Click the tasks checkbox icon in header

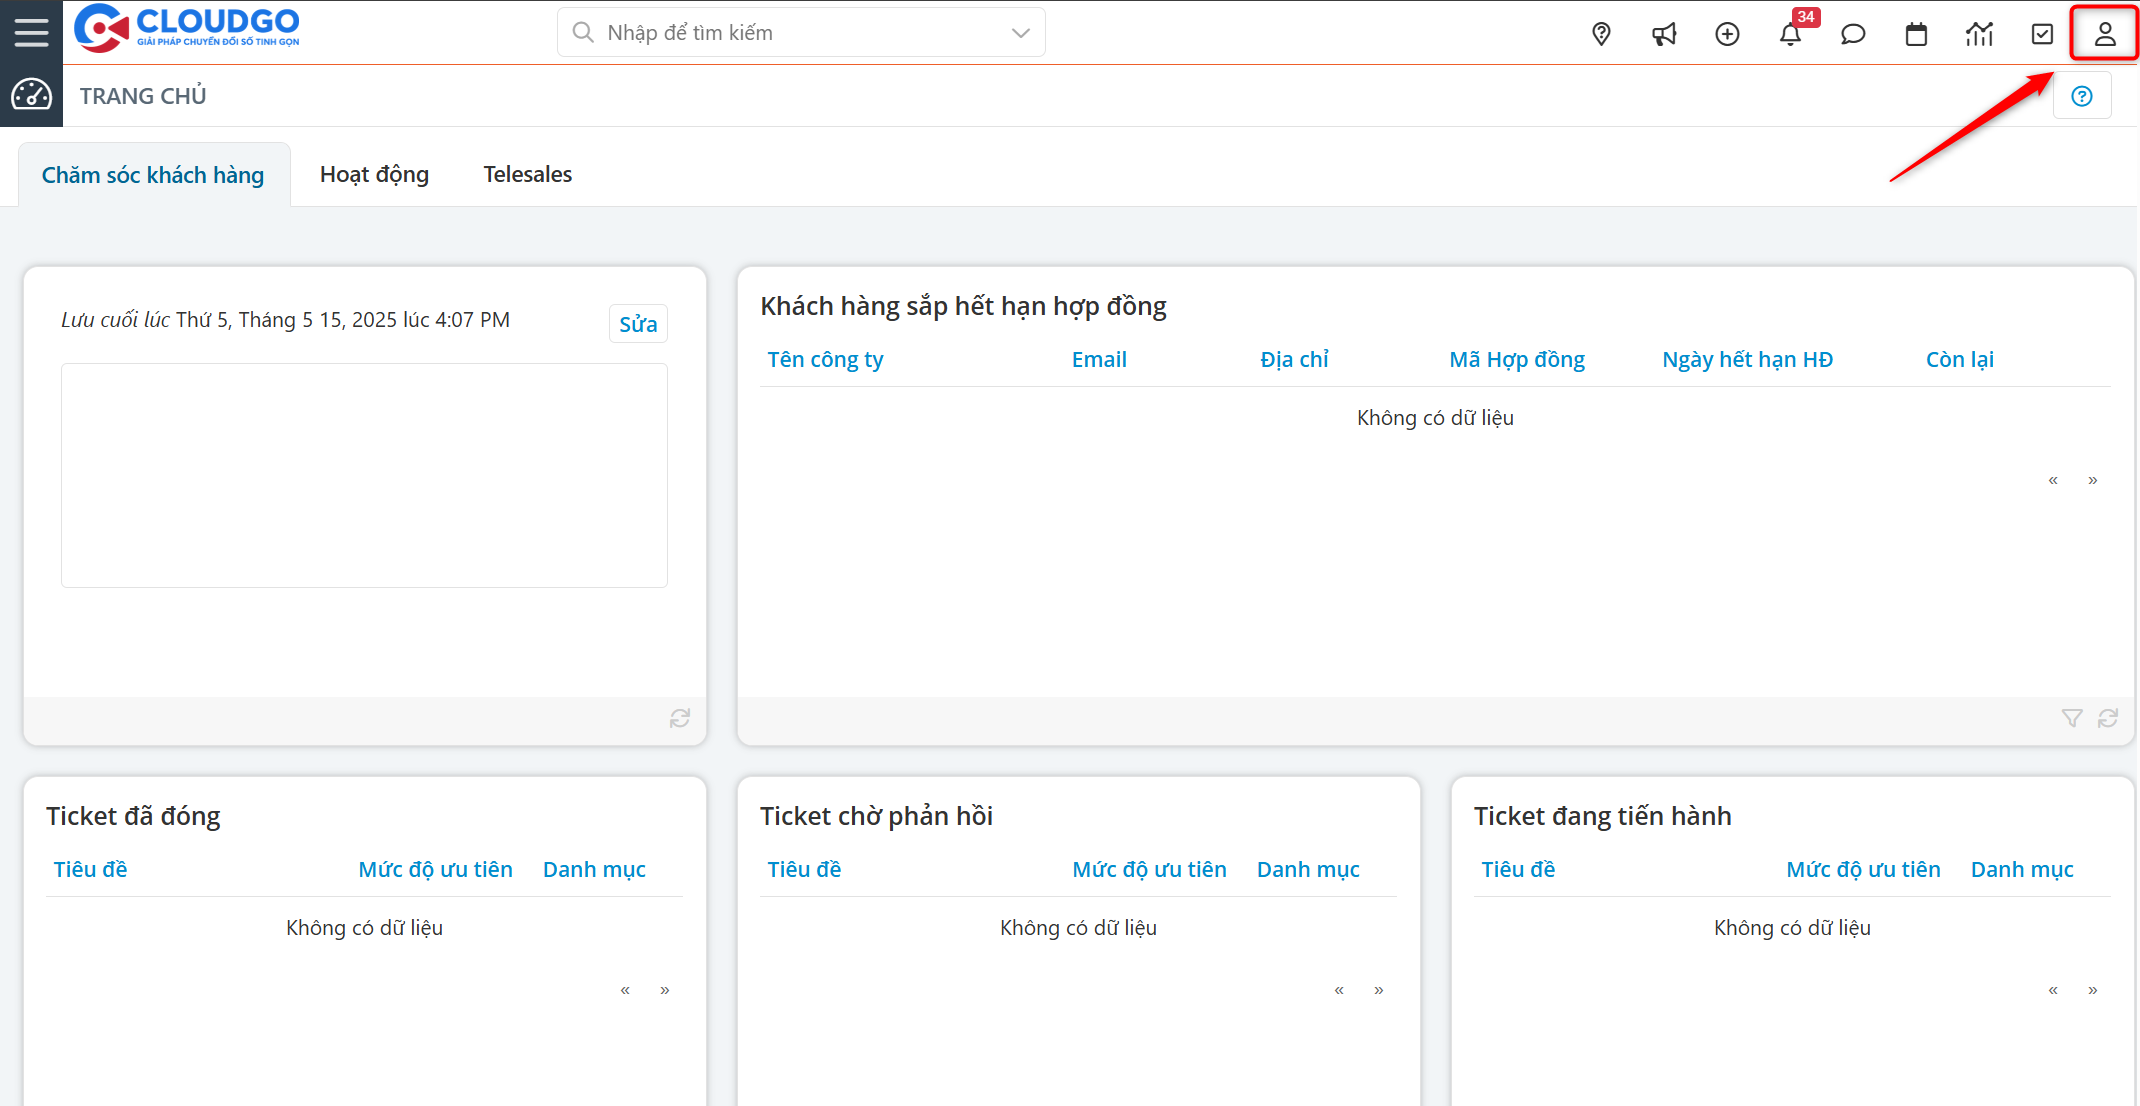2042,34
